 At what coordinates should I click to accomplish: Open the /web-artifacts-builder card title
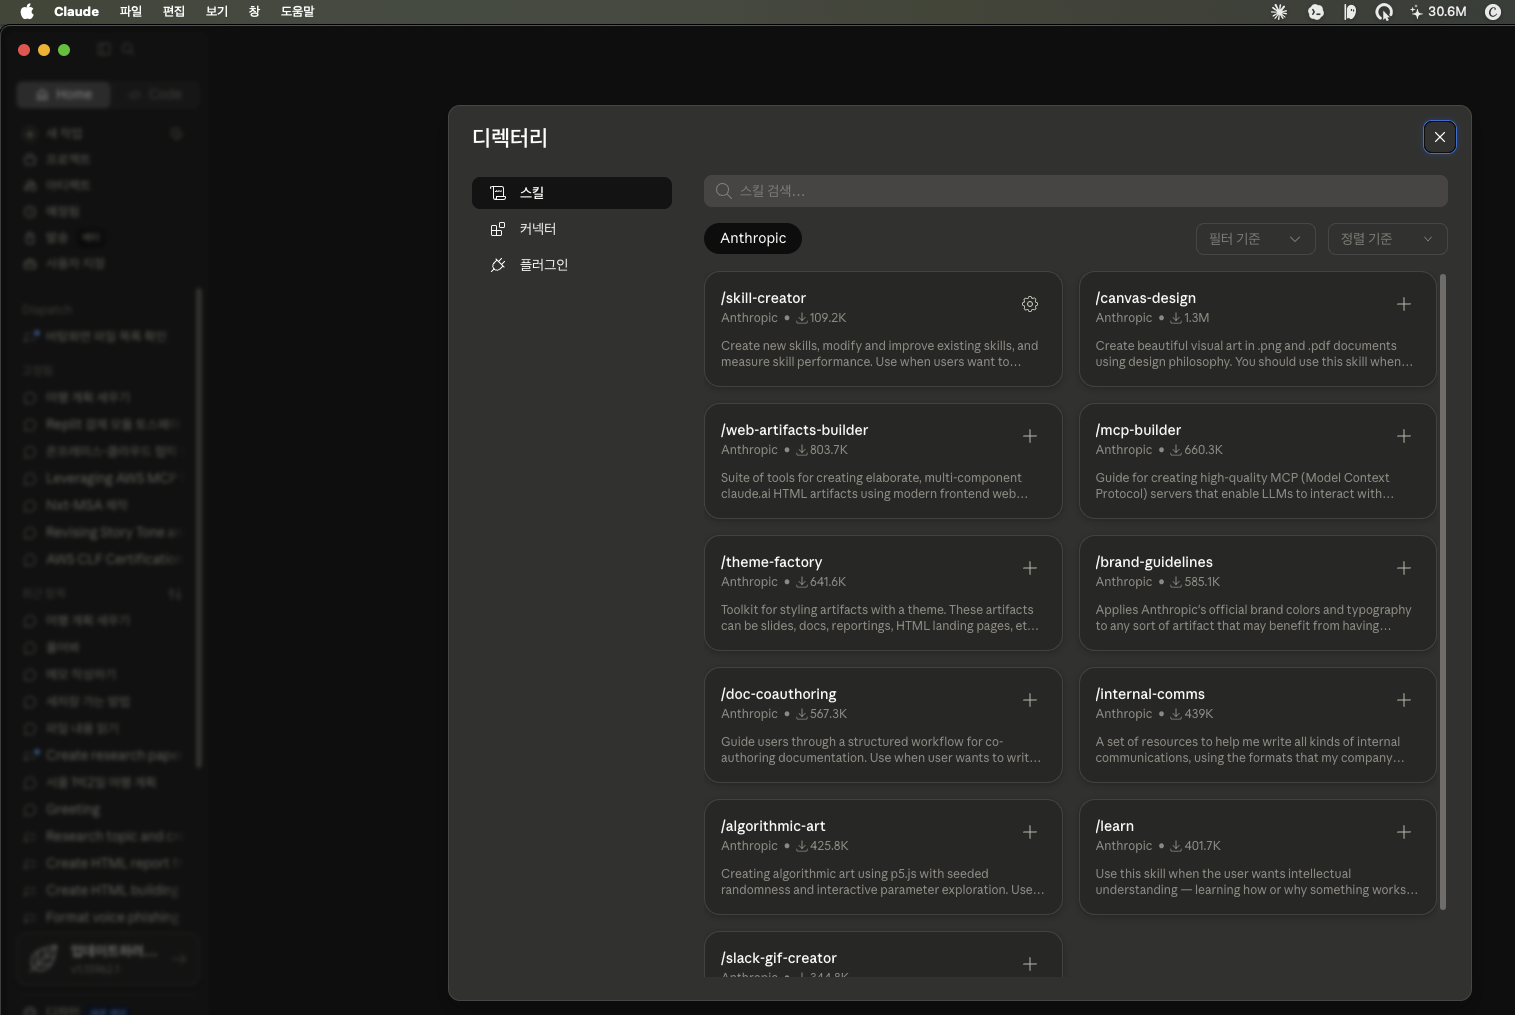click(794, 430)
